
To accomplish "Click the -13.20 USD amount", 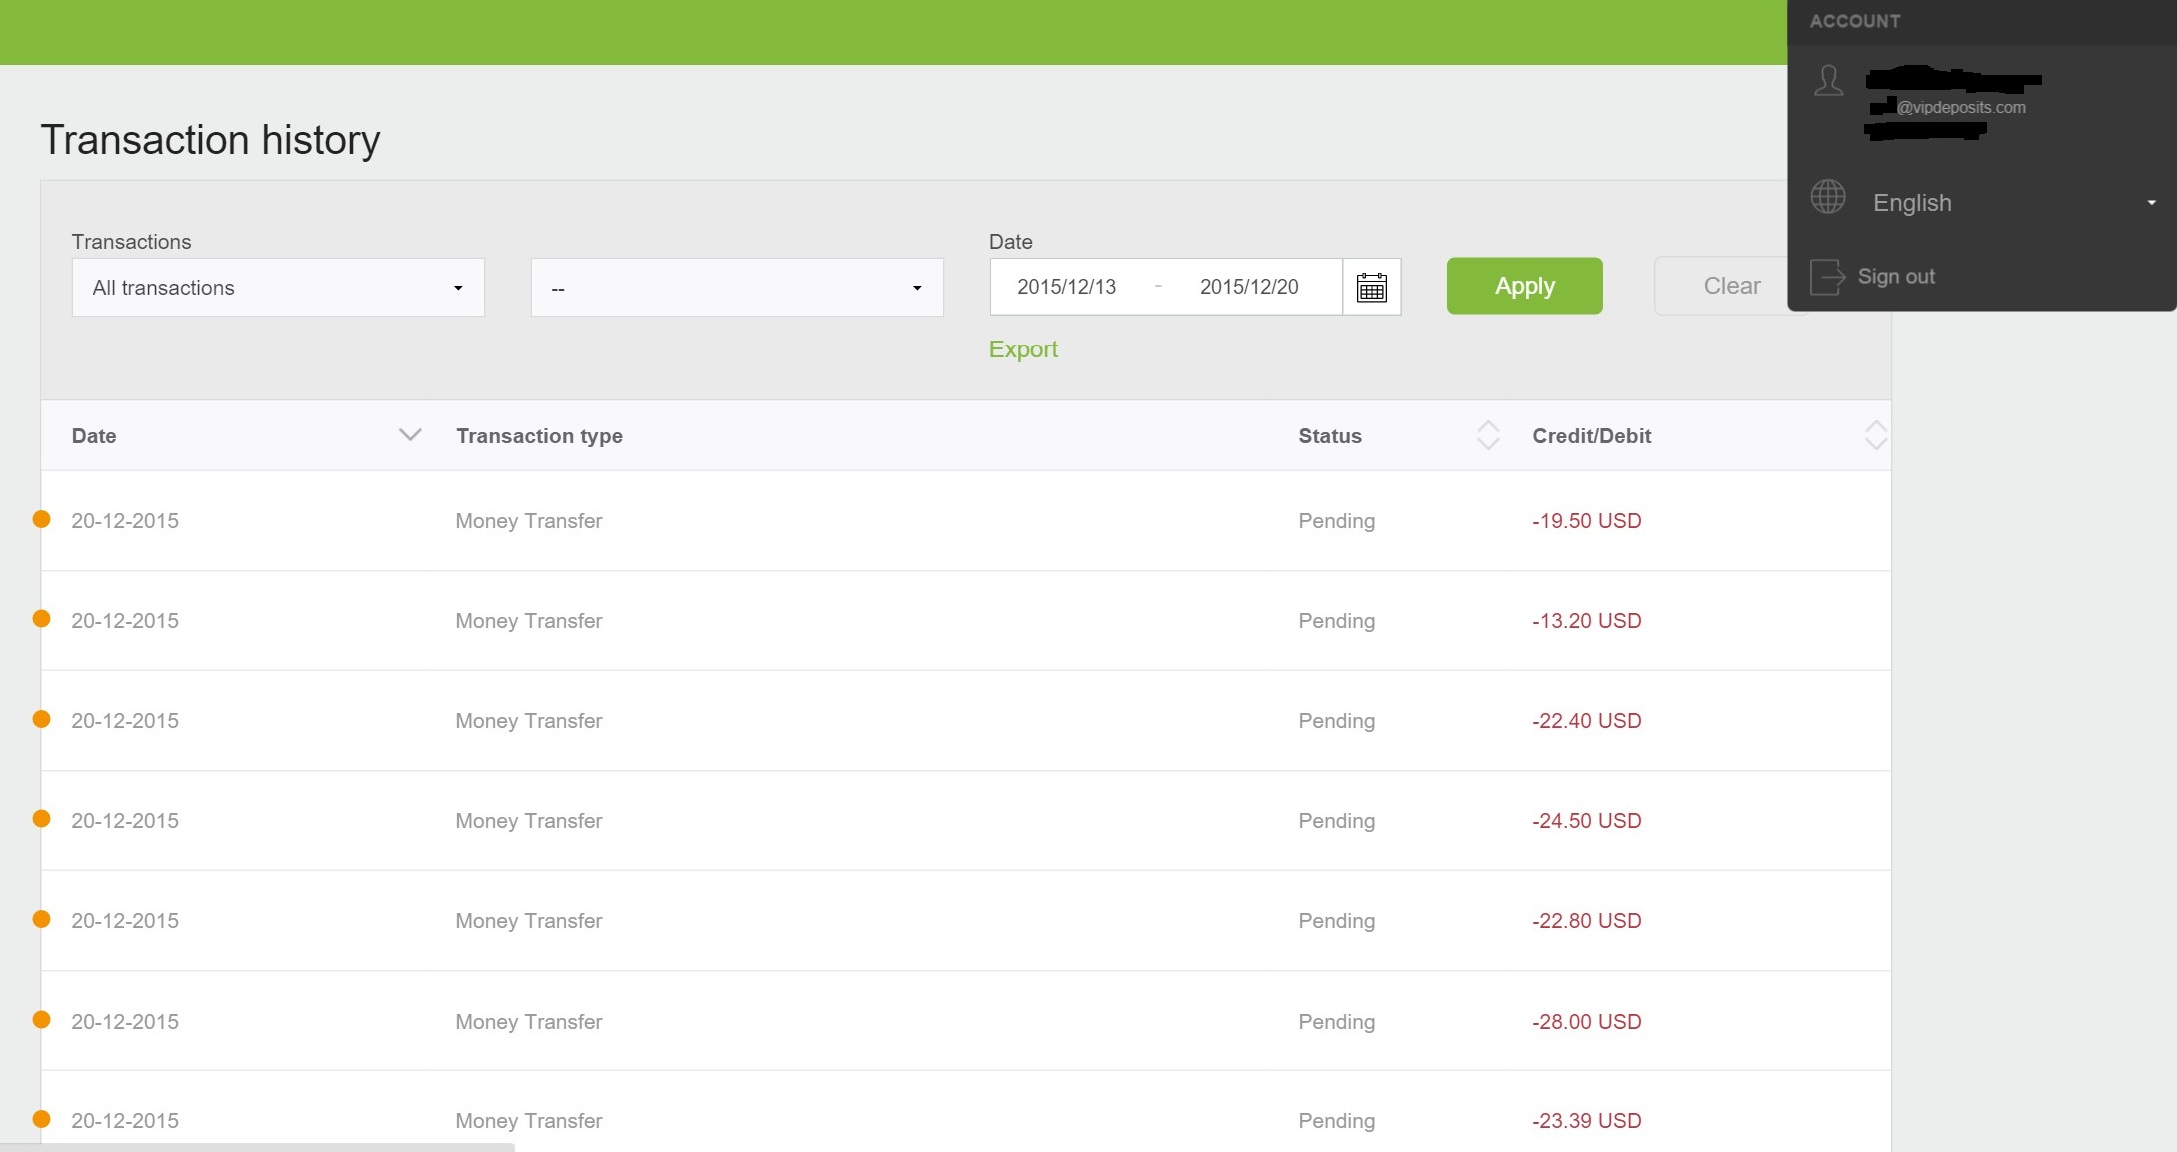I will (1587, 621).
